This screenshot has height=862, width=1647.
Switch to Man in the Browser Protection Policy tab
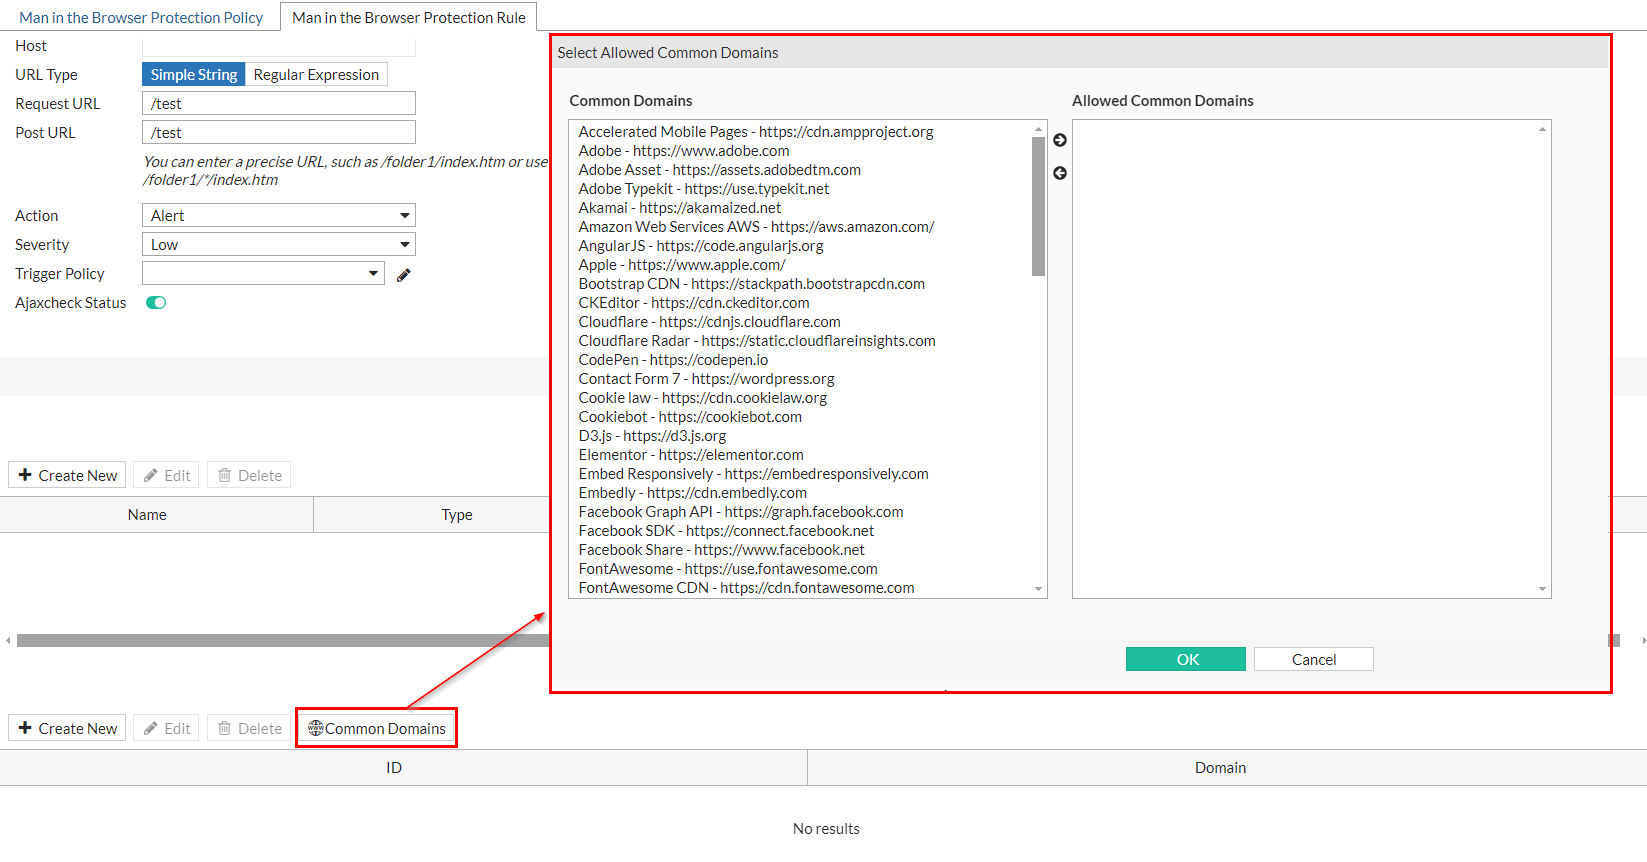tap(141, 18)
